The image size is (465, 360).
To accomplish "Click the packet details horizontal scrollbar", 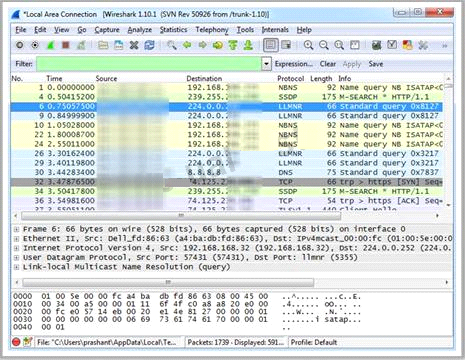I will (168, 283).
